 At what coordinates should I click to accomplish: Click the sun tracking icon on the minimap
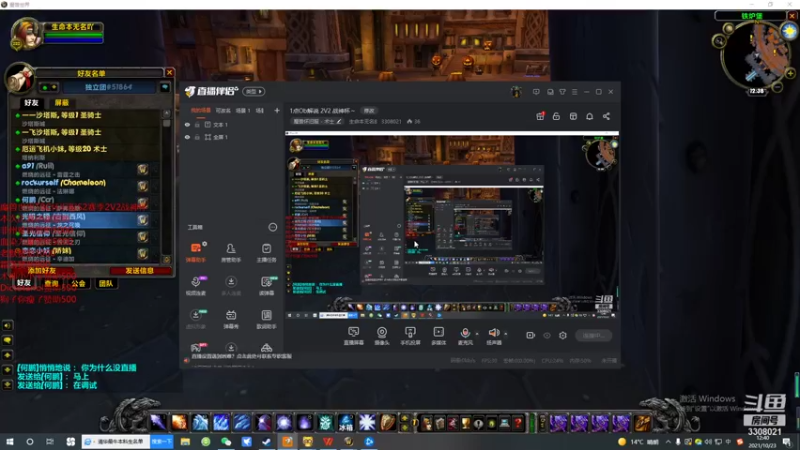pyautogui.click(x=789, y=32)
